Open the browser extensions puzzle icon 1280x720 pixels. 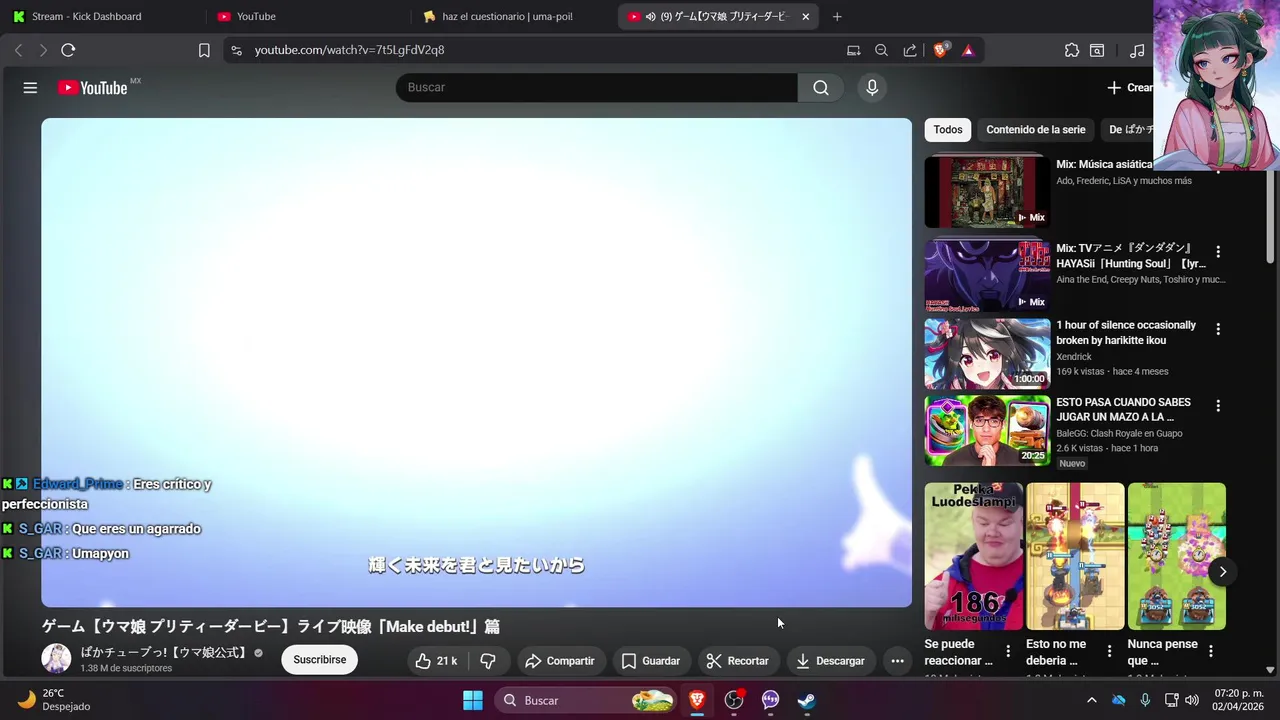pyautogui.click(x=1072, y=50)
